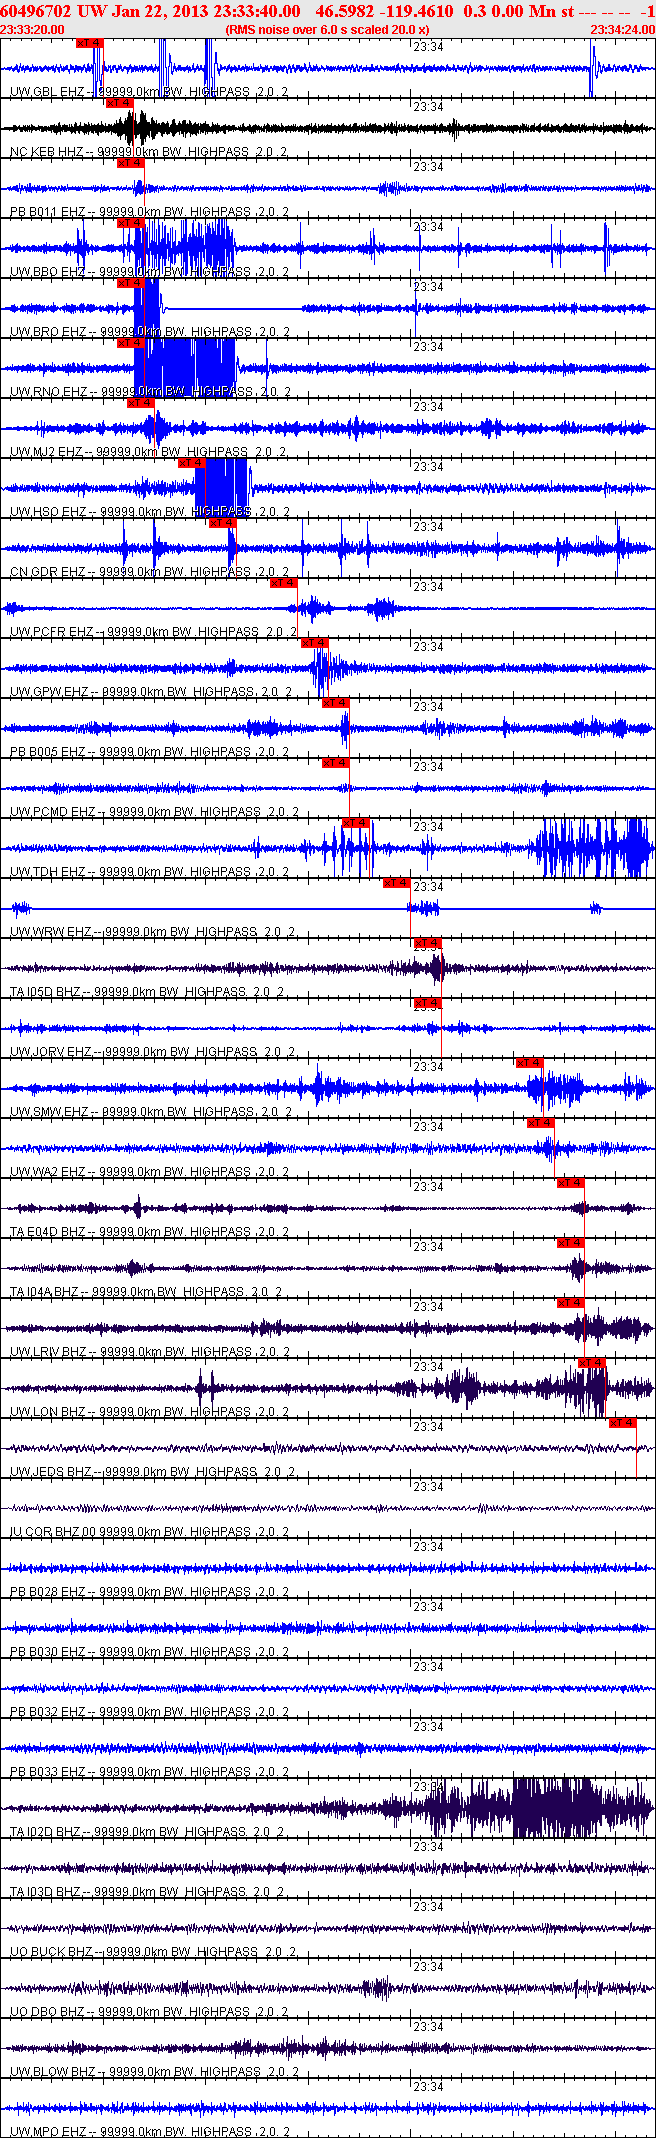Viewport: 656px width, 2138px height.
Task: Click the PB.B033 EHZ station label
Action: pyautogui.click(x=149, y=1772)
